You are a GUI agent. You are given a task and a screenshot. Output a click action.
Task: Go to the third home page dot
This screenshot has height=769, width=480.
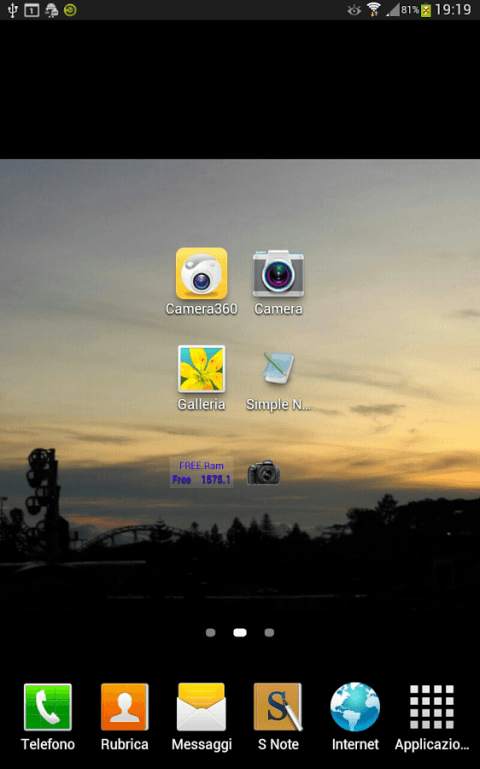tap(269, 632)
